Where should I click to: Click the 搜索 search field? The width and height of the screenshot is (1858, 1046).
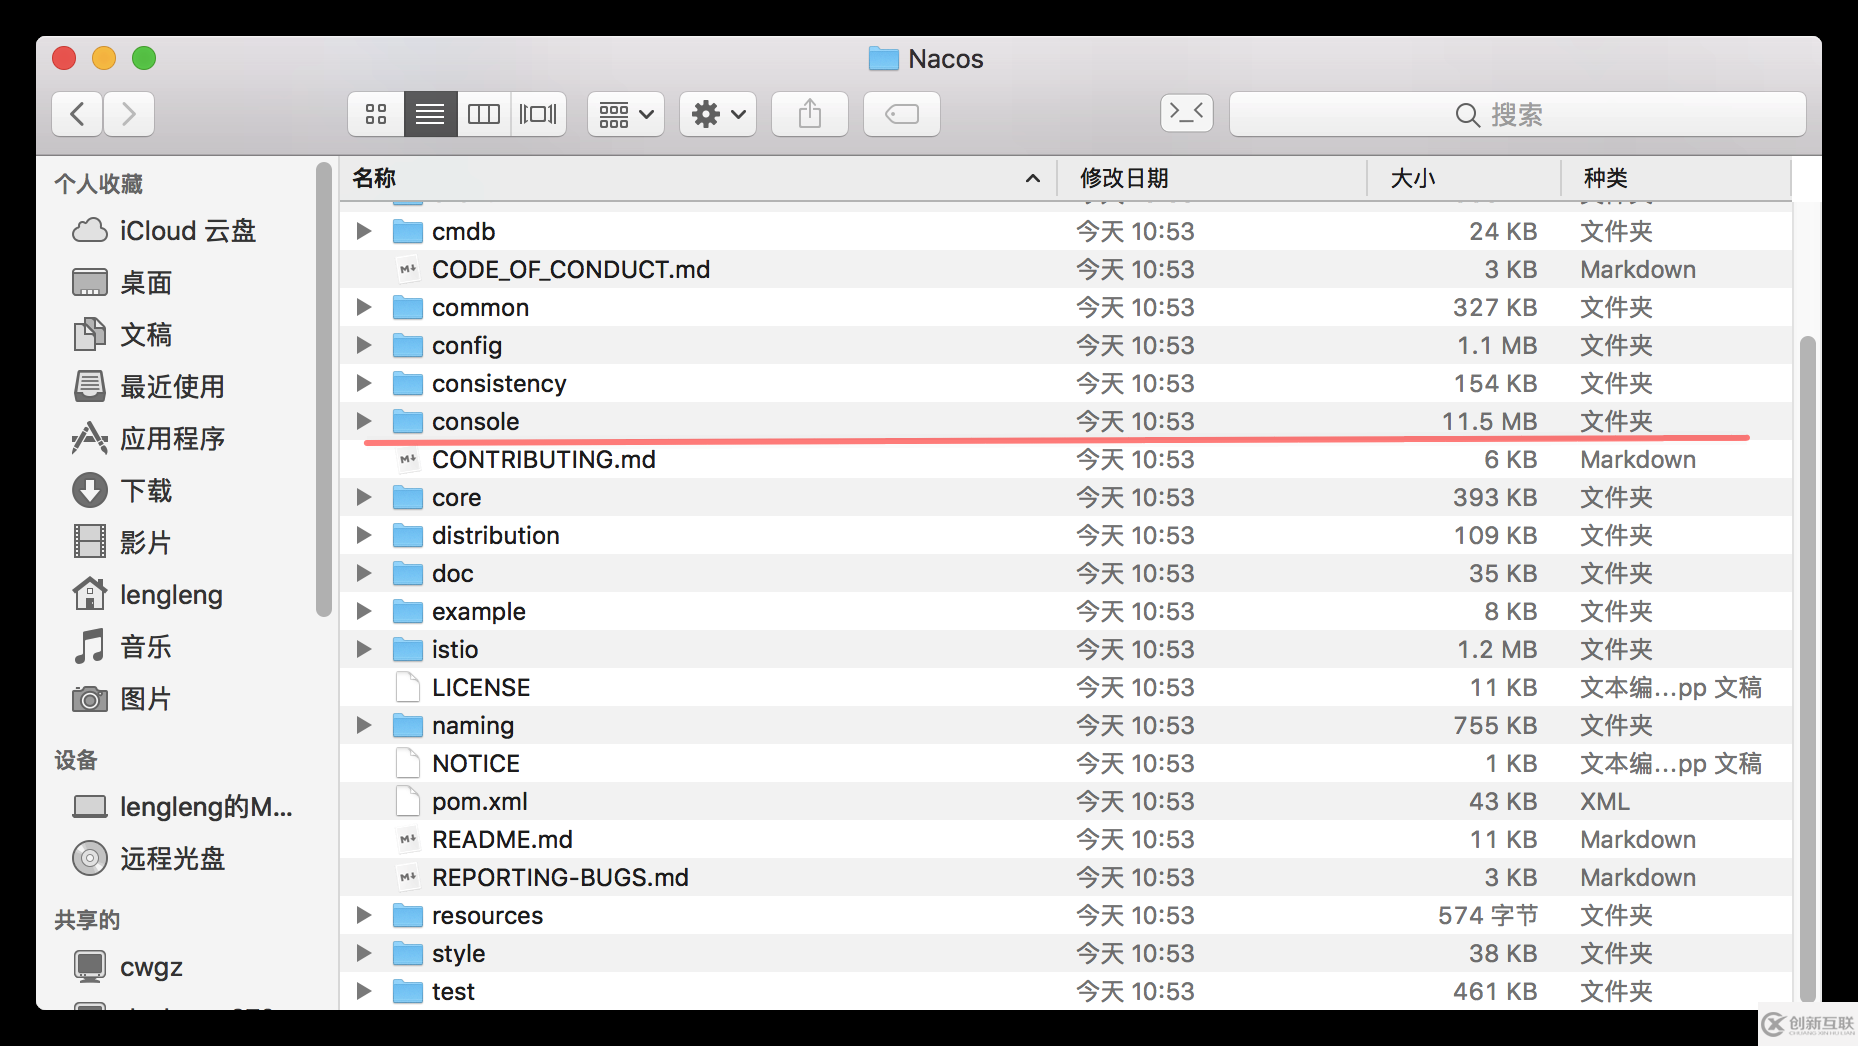1517,114
